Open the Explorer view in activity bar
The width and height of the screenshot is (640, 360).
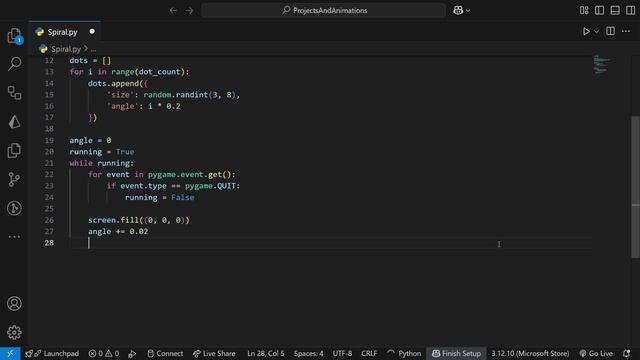pyautogui.click(x=14, y=36)
